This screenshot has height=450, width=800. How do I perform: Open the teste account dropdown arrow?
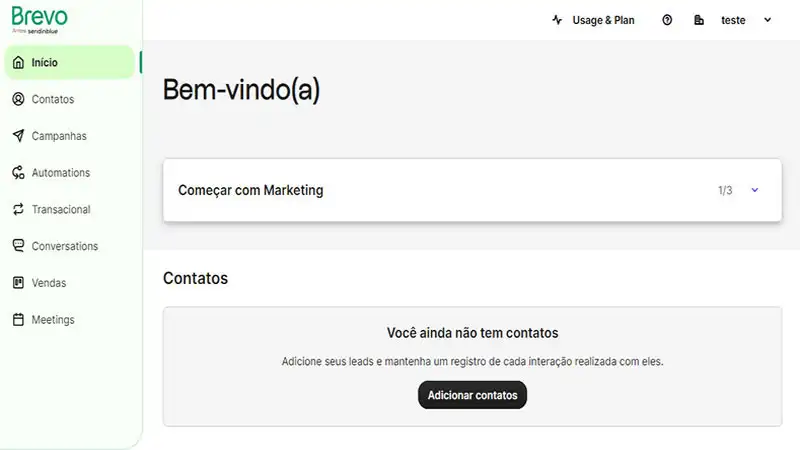(x=768, y=20)
